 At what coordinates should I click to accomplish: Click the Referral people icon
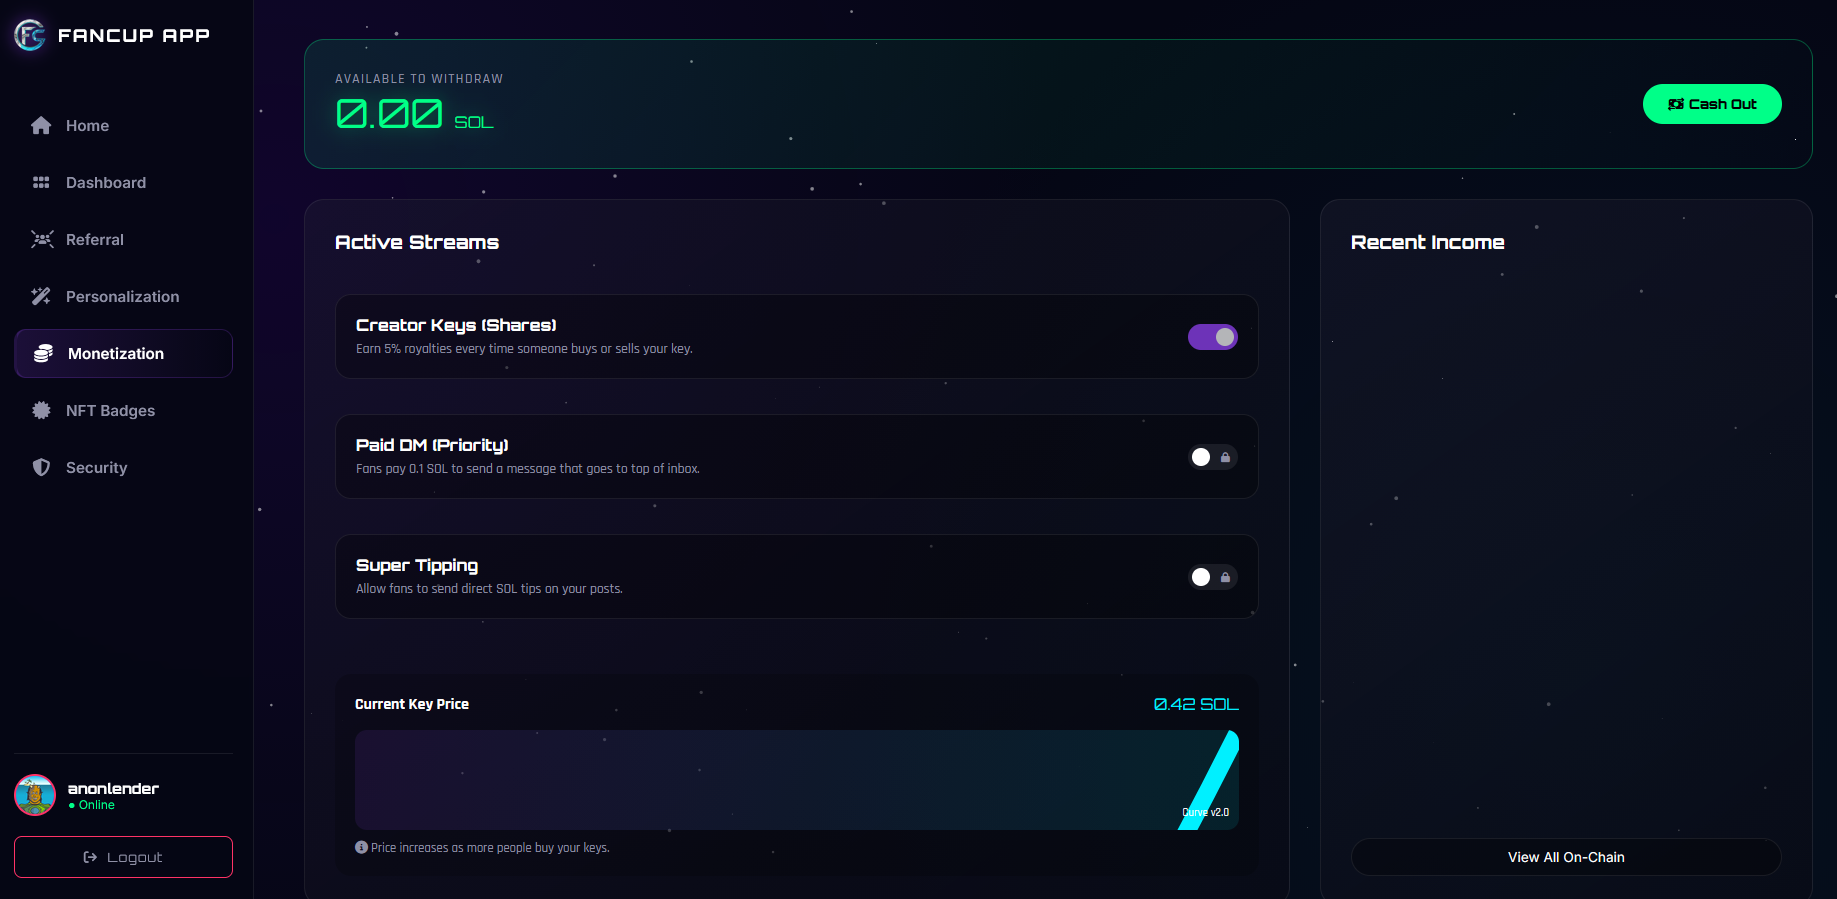41,240
